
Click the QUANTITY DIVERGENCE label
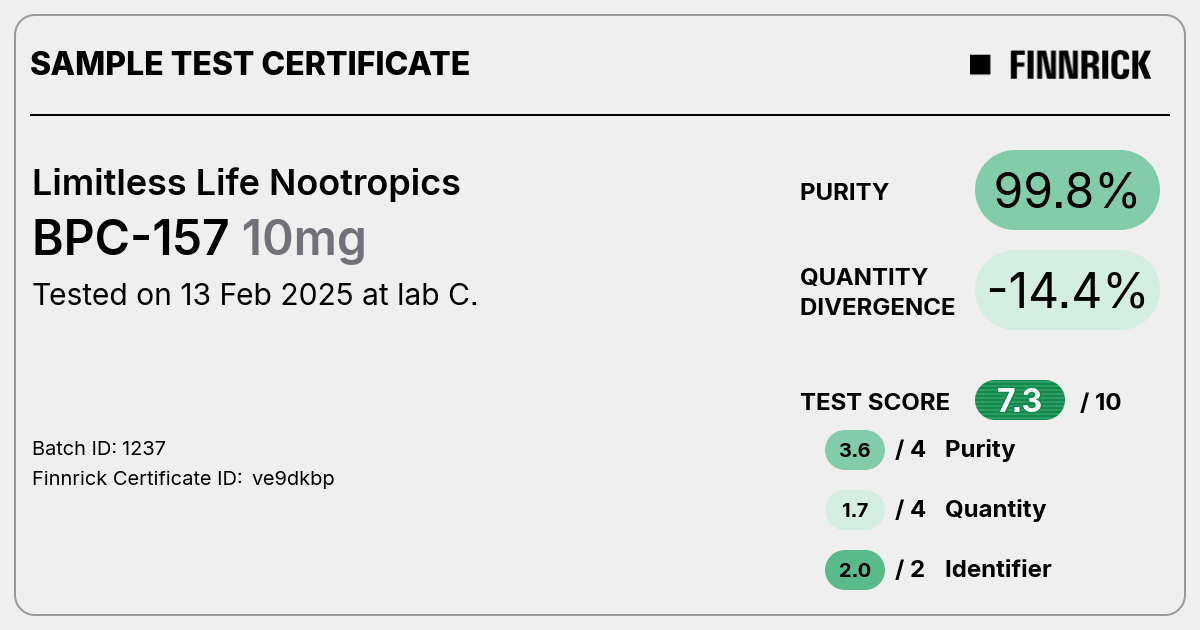coord(877,291)
